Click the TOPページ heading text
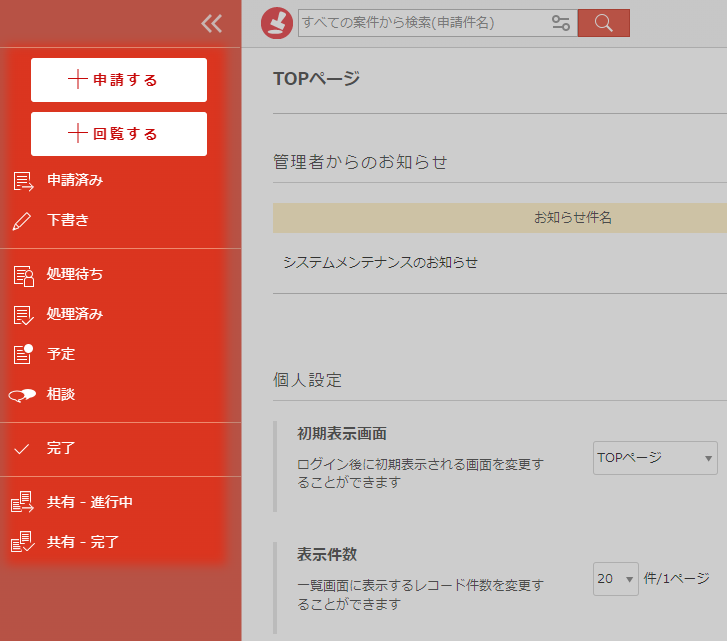 316,79
